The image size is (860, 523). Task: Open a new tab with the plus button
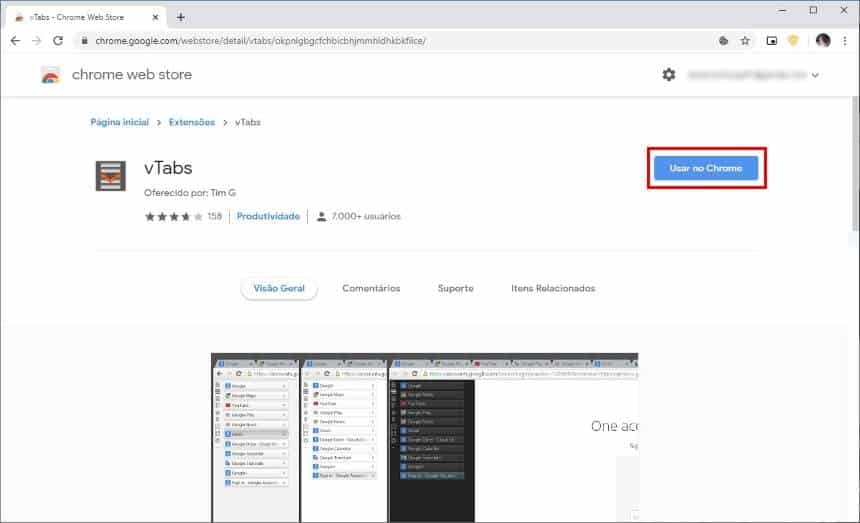[x=180, y=17]
